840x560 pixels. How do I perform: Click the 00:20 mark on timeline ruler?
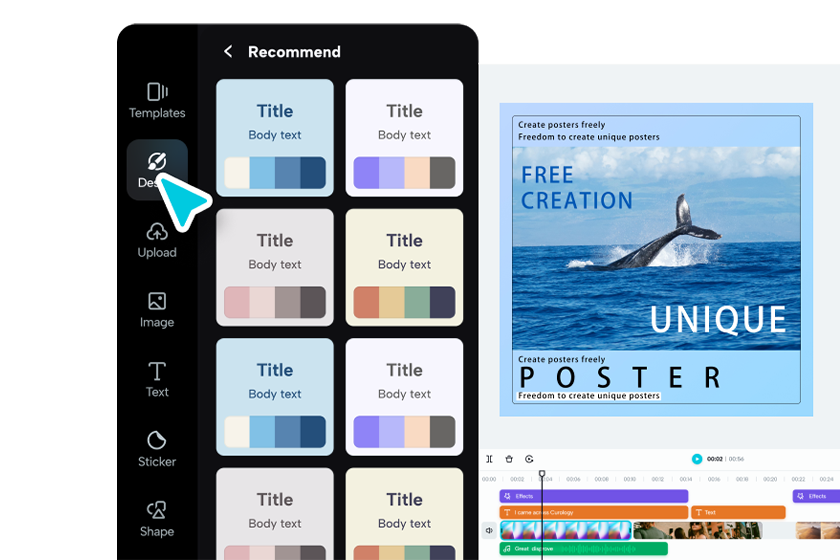pyautogui.click(x=770, y=479)
